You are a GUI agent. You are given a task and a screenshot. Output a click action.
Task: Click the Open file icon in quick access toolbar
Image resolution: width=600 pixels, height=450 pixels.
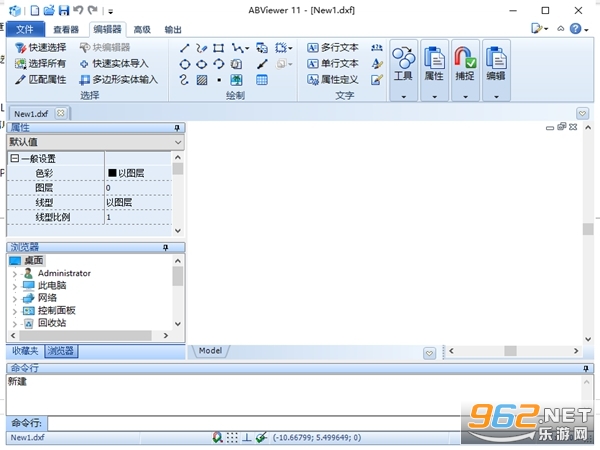[x=49, y=10]
